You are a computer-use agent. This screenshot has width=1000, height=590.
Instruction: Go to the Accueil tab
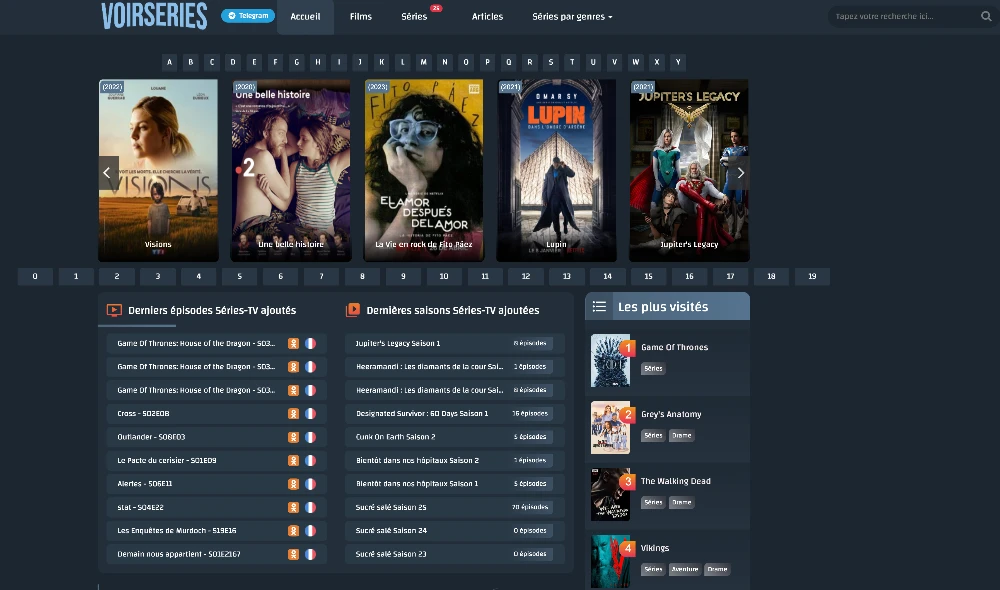coord(305,17)
